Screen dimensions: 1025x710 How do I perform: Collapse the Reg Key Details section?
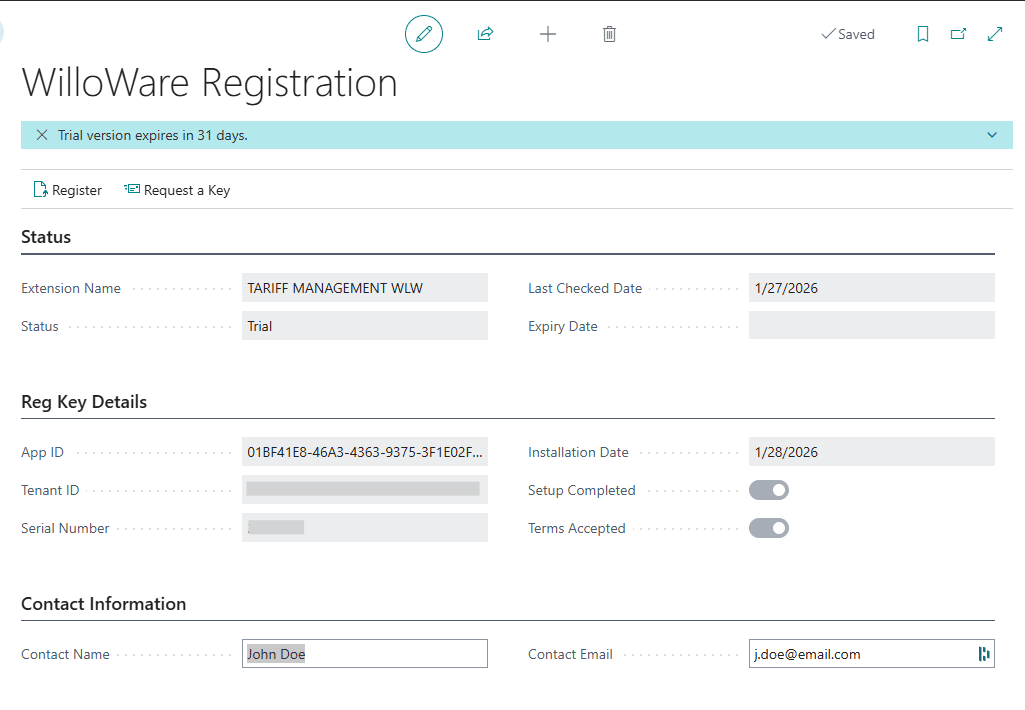[84, 402]
